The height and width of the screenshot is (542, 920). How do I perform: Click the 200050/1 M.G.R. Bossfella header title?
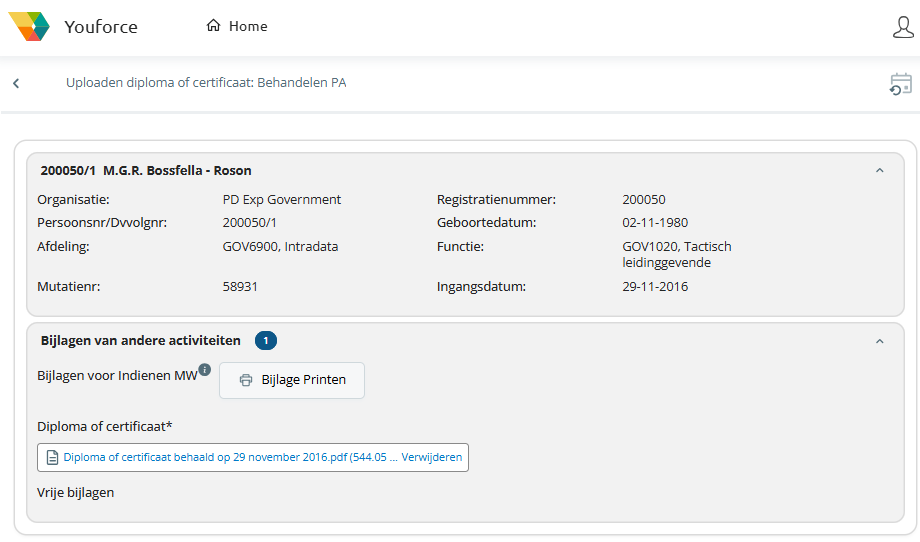146,171
